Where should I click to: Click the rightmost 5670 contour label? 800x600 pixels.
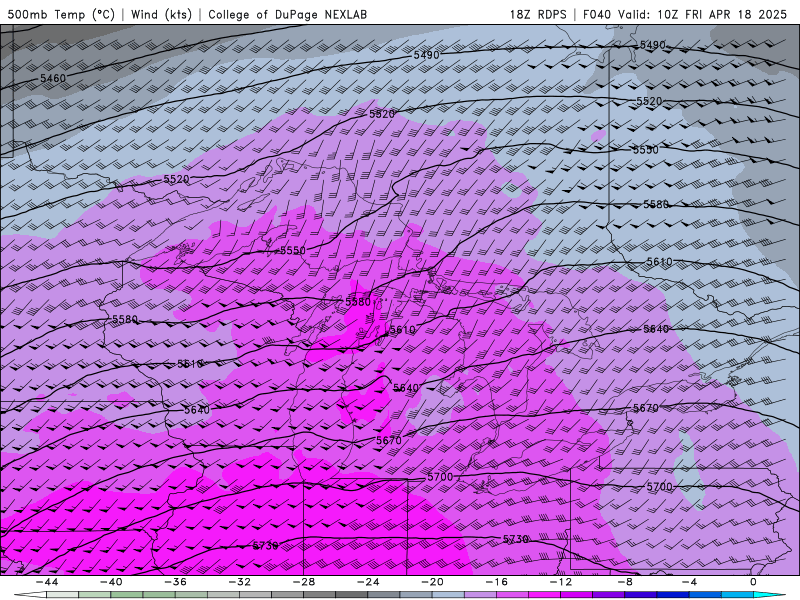coord(646,408)
